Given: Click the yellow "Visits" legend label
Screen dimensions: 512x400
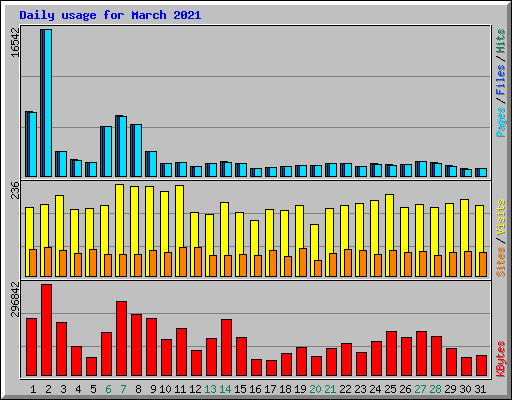Looking at the screenshot, I should click(500, 217).
